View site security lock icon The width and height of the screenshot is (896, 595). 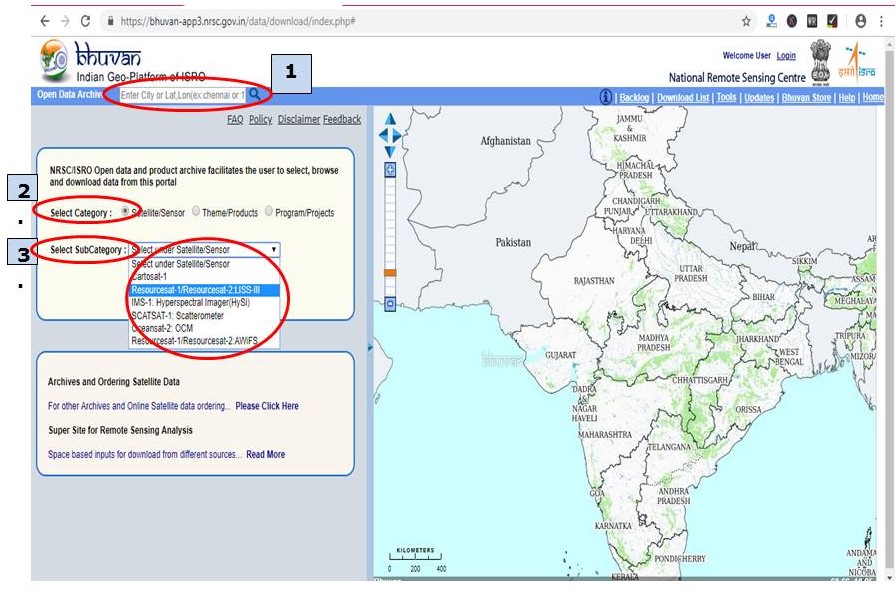110,21
